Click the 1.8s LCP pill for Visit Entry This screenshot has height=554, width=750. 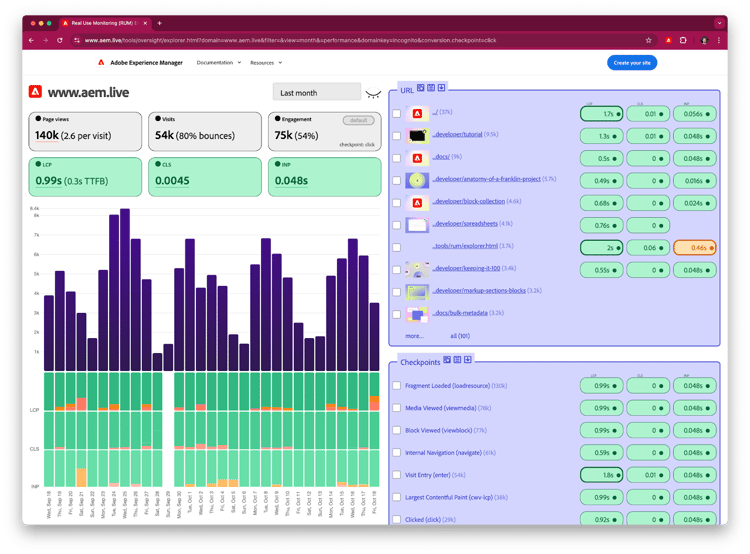(601, 475)
